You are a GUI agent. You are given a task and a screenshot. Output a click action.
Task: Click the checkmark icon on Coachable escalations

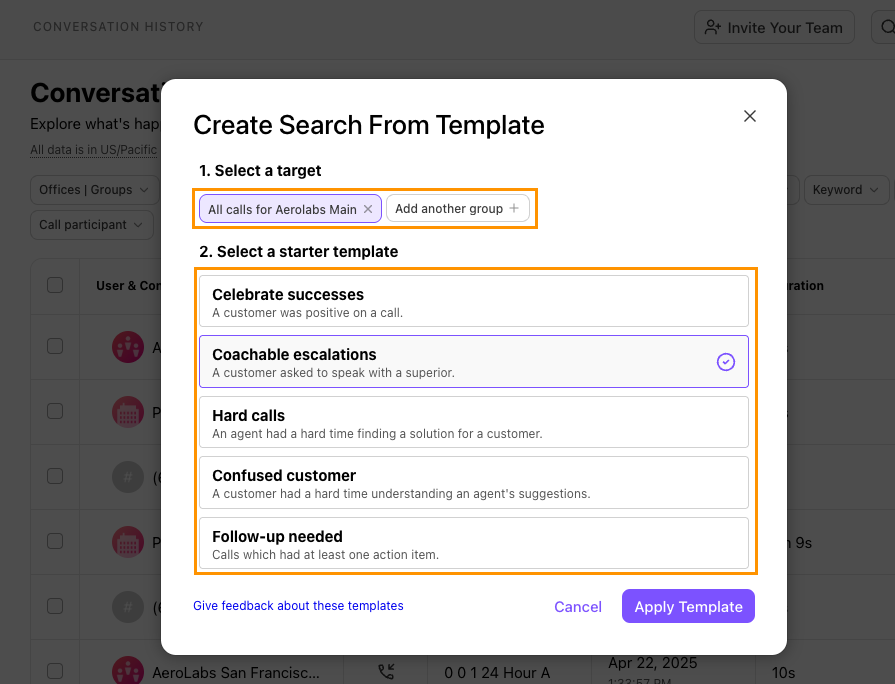[x=725, y=361]
